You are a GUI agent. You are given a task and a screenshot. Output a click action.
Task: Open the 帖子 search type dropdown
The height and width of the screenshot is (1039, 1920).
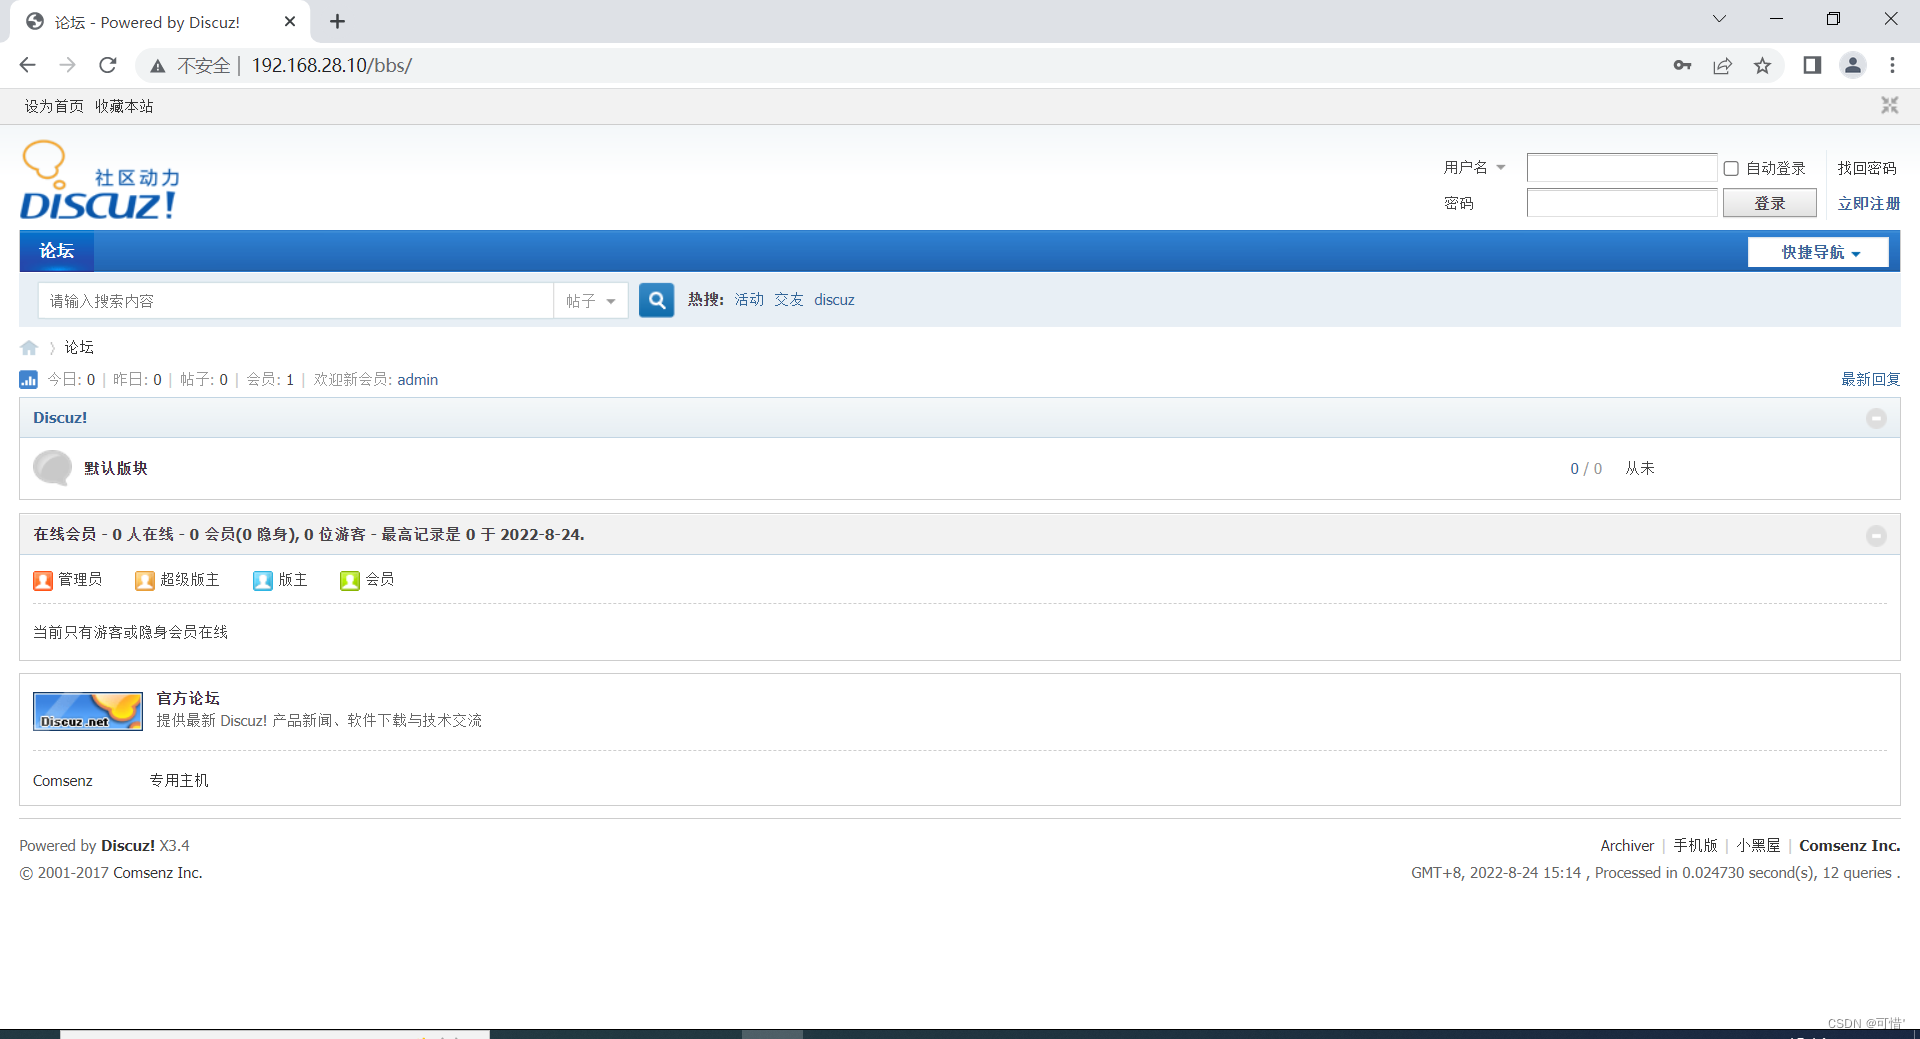[x=591, y=301]
